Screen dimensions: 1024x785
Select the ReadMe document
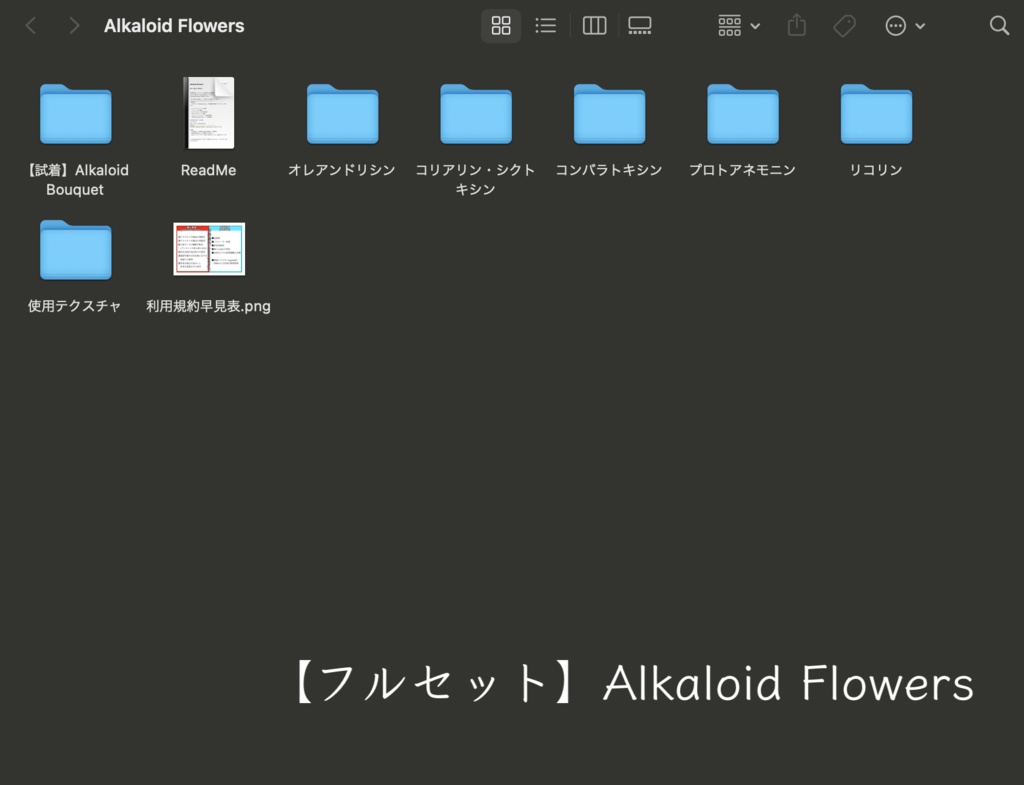point(208,113)
